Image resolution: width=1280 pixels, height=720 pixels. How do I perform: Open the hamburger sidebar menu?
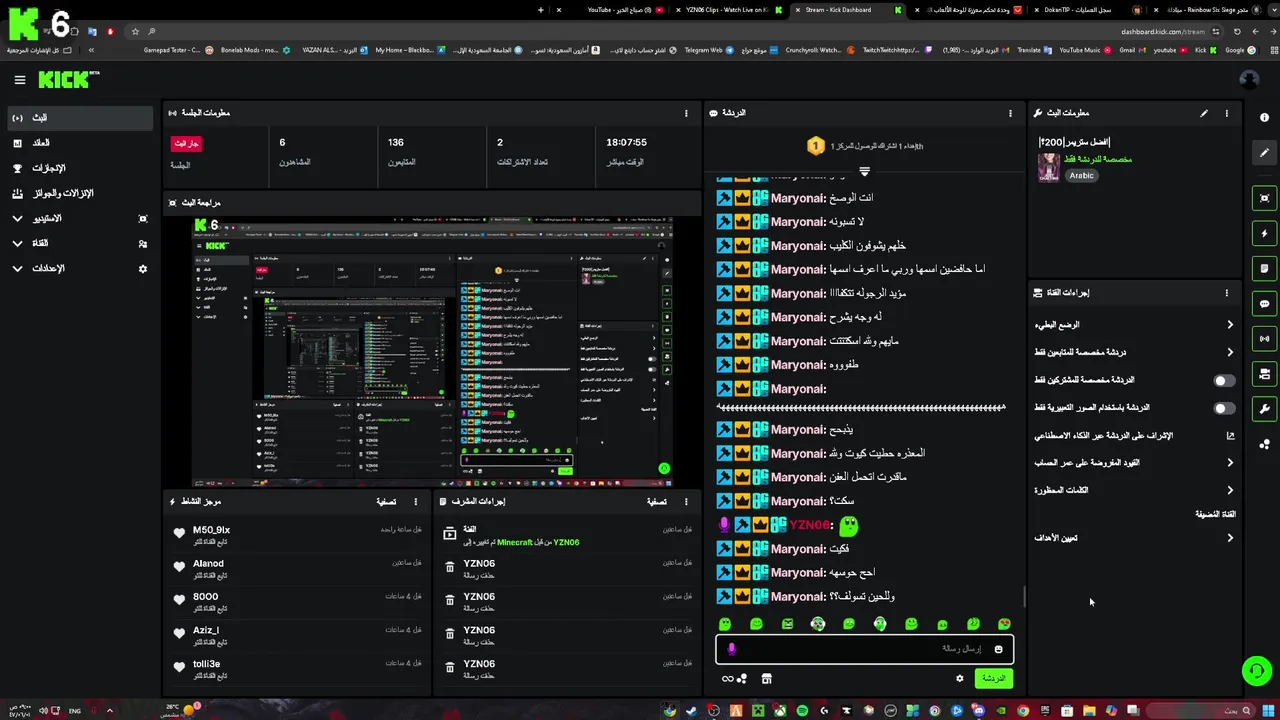19,80
